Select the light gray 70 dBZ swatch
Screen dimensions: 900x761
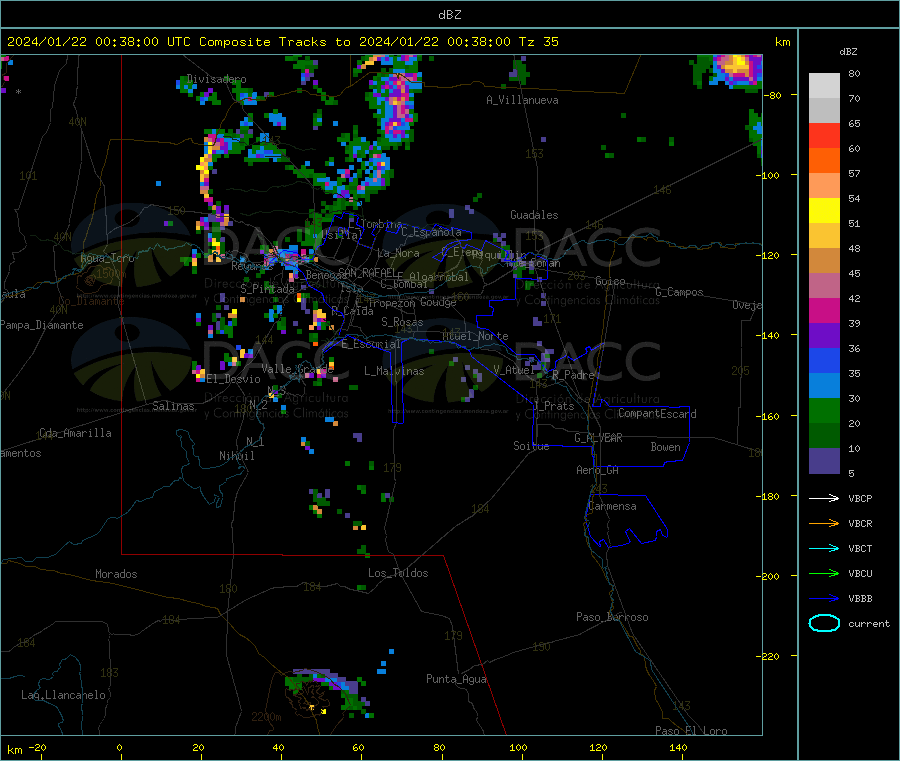click(x=824, y=86)
